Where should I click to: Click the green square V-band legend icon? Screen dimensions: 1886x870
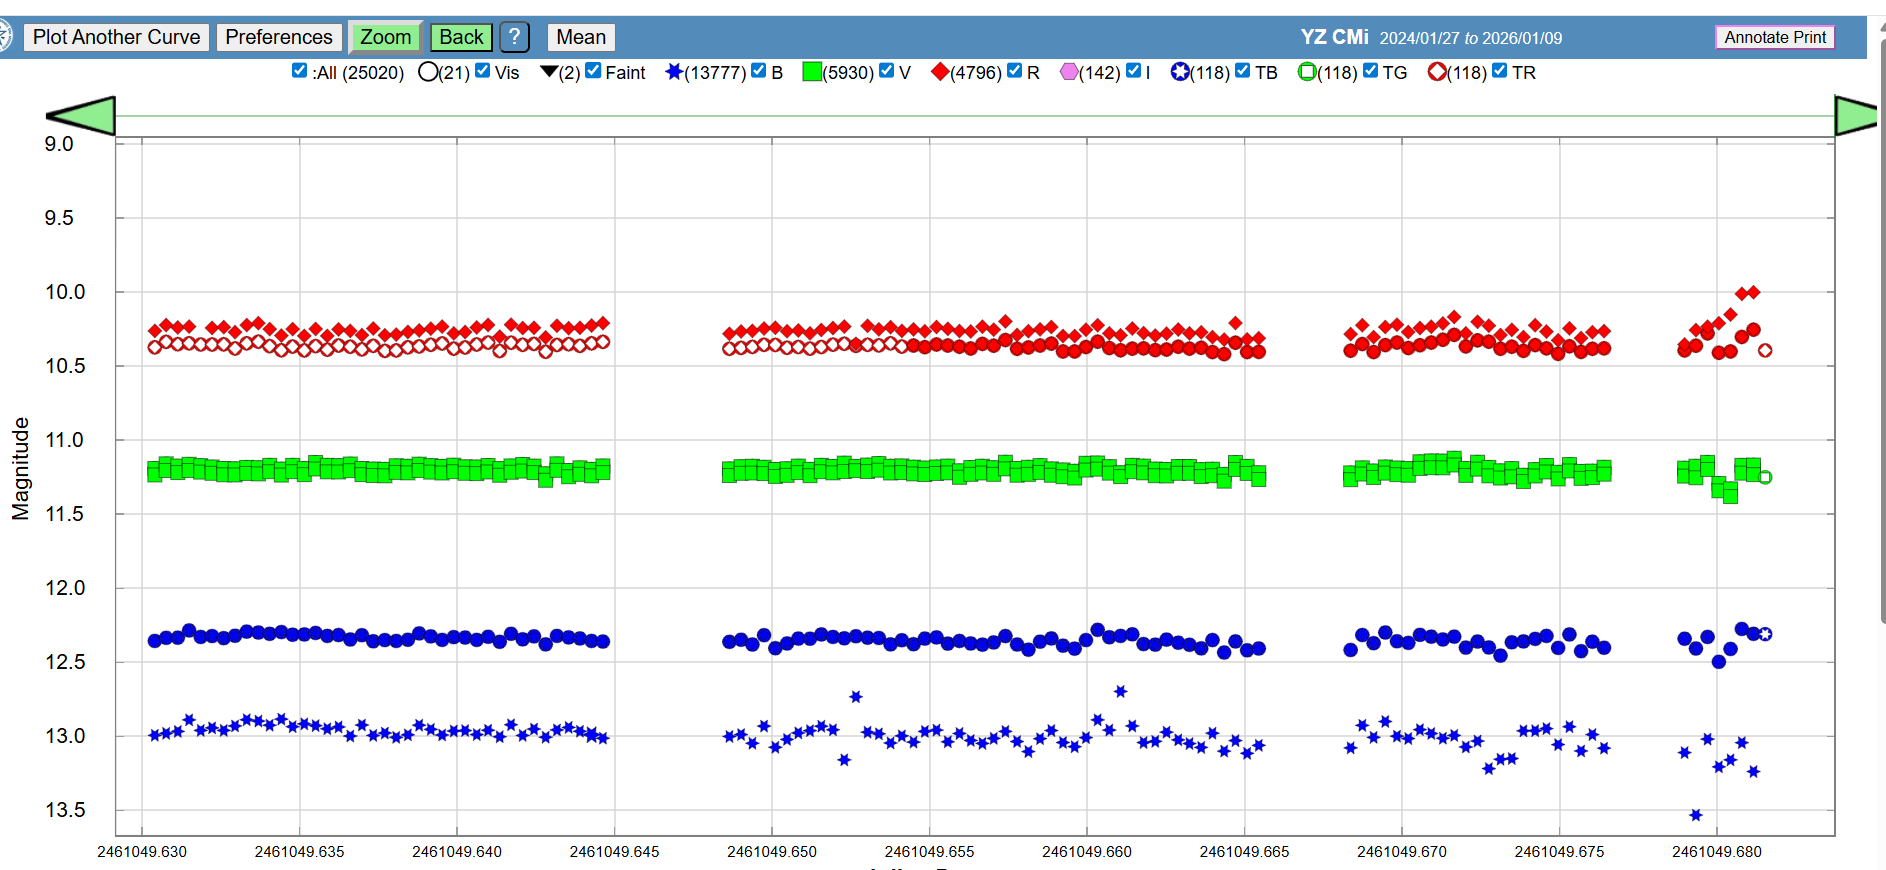click(x=812, y=72)
